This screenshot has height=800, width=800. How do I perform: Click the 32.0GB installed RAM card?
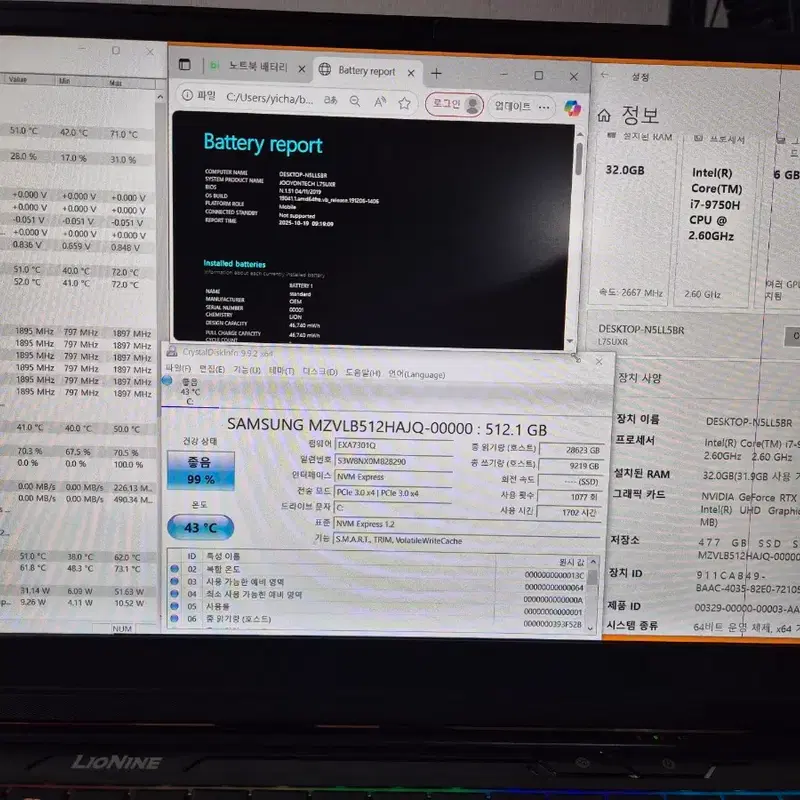632,219
